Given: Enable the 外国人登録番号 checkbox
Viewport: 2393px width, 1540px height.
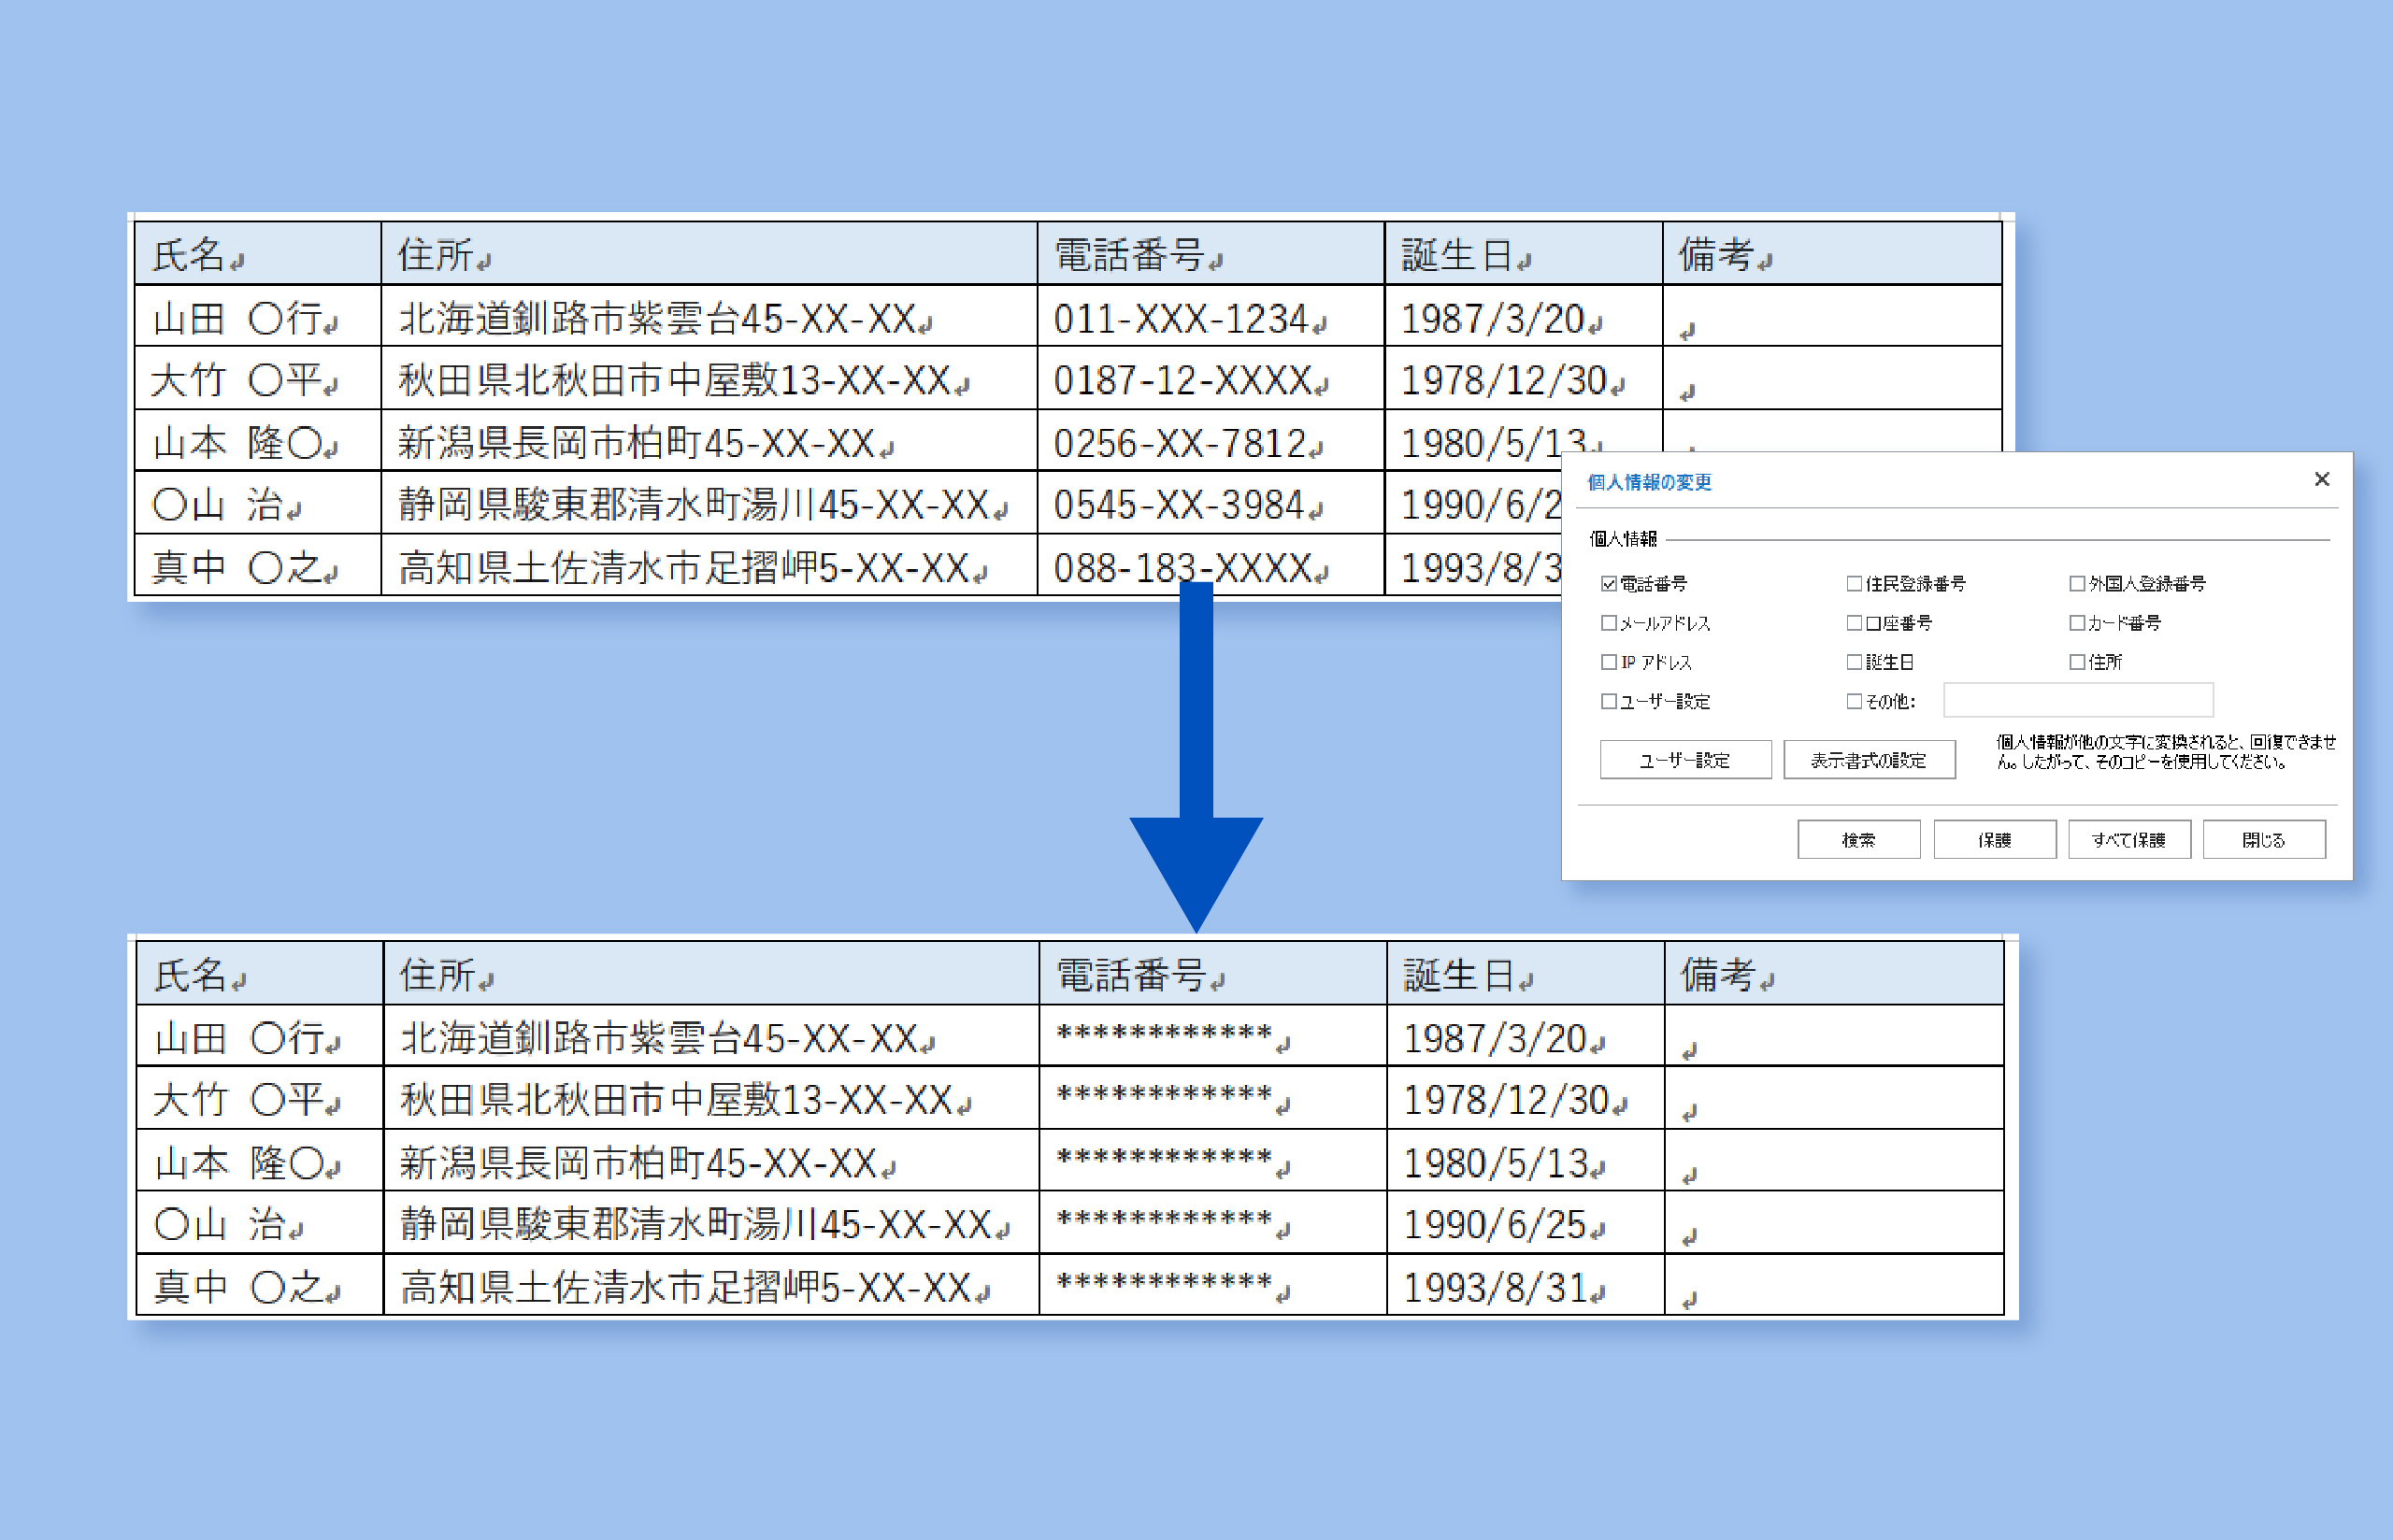Looking at the screenshot, I should point(2076,584).
